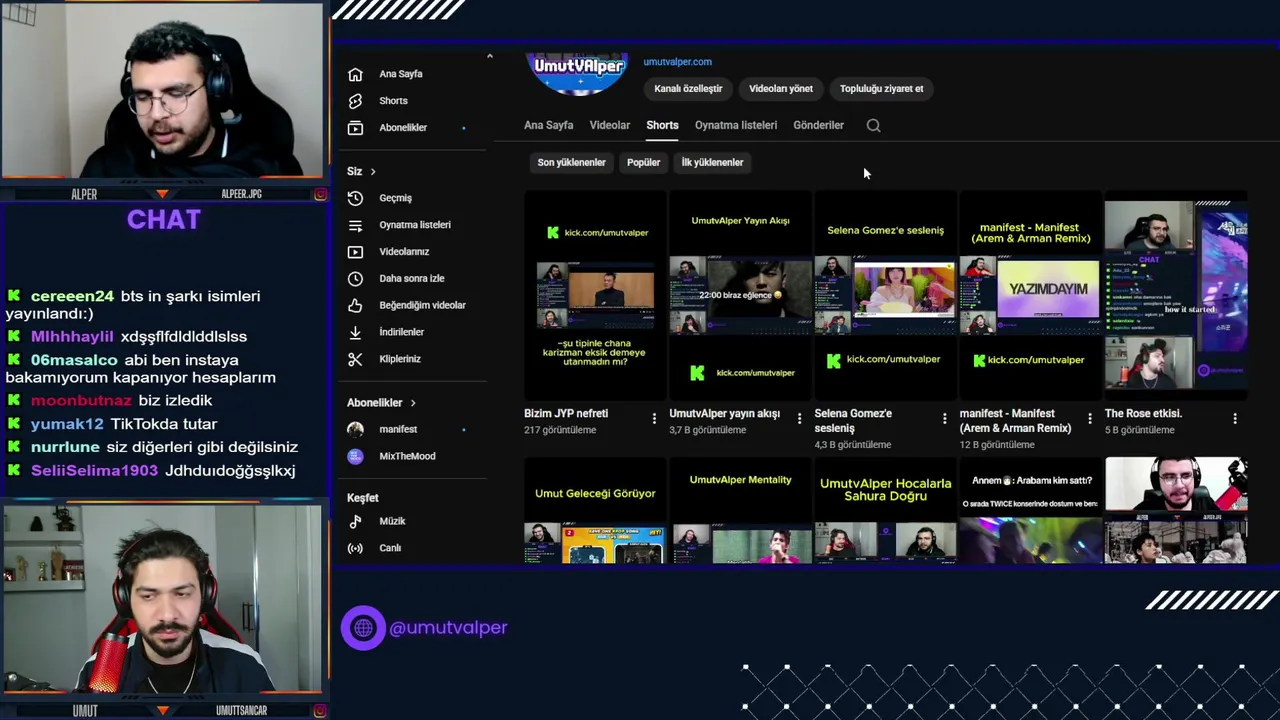Open MixTheMood channel avatar in subscriptions
The image size is (1280, 720).
coord(355,456)
